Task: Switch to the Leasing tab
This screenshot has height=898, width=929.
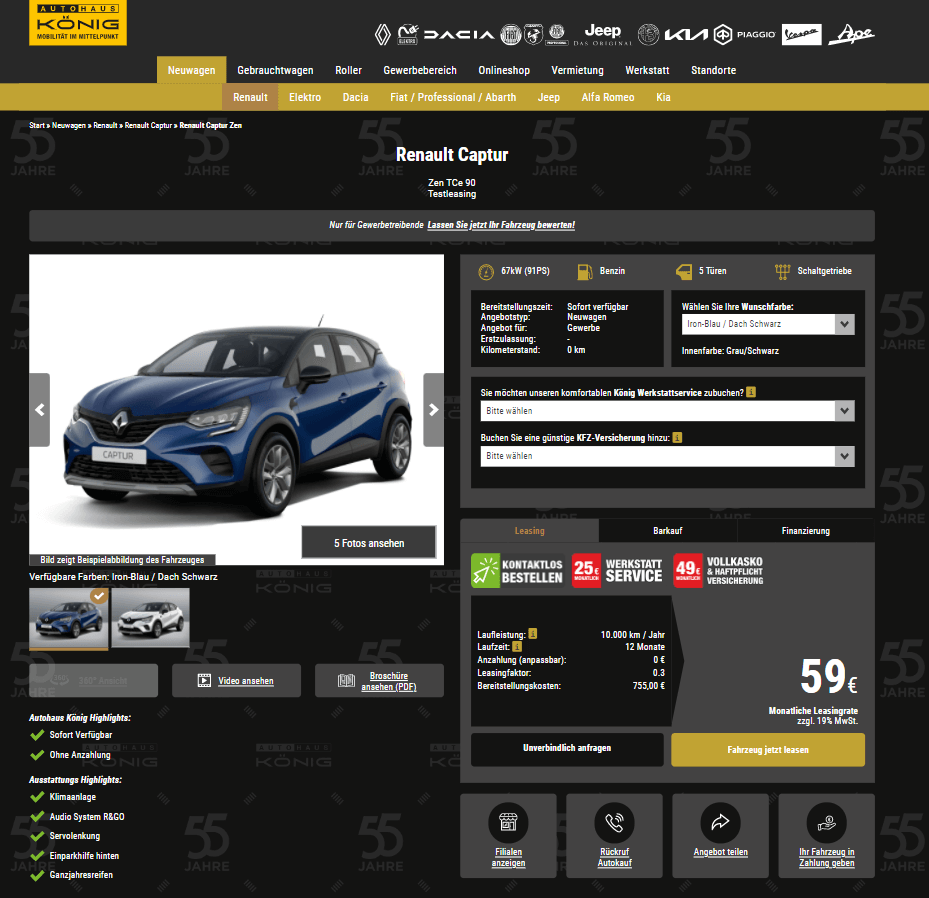Action: click(530, 531)
